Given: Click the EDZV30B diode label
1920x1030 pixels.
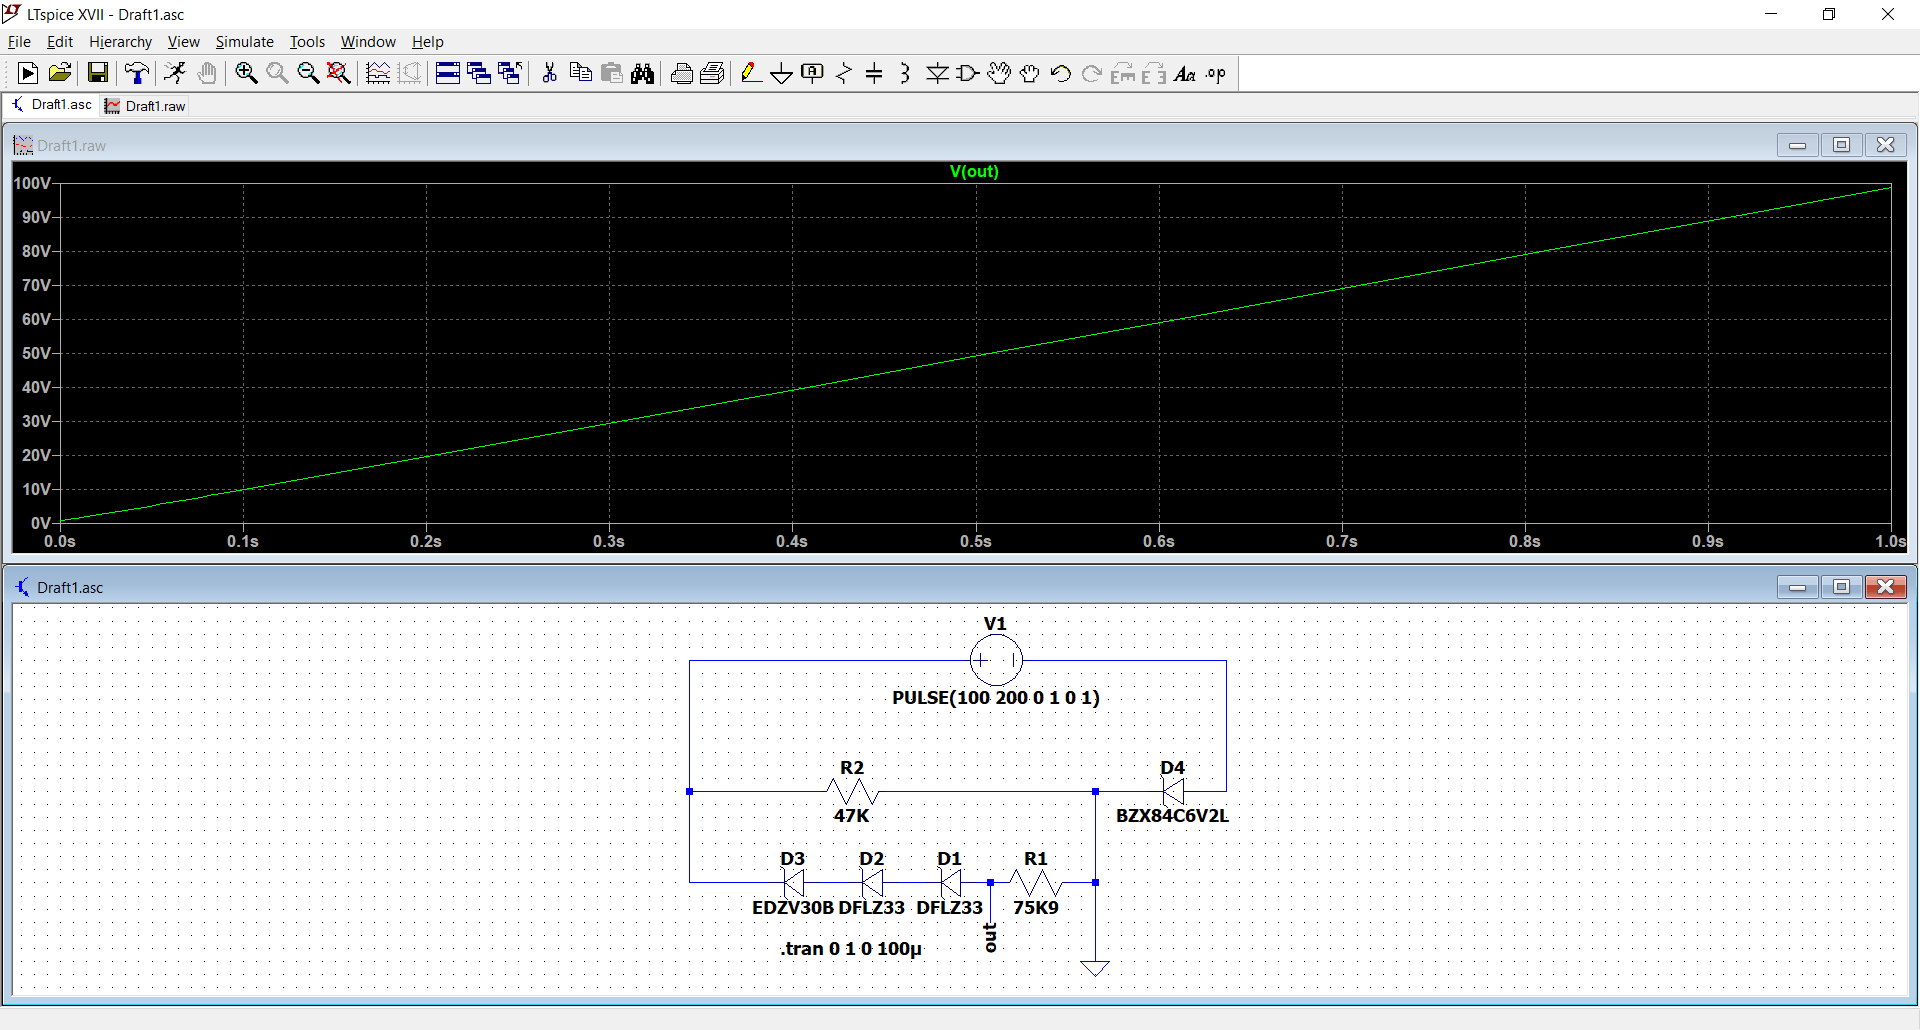Looking at the screenshot, I should 793,907.
